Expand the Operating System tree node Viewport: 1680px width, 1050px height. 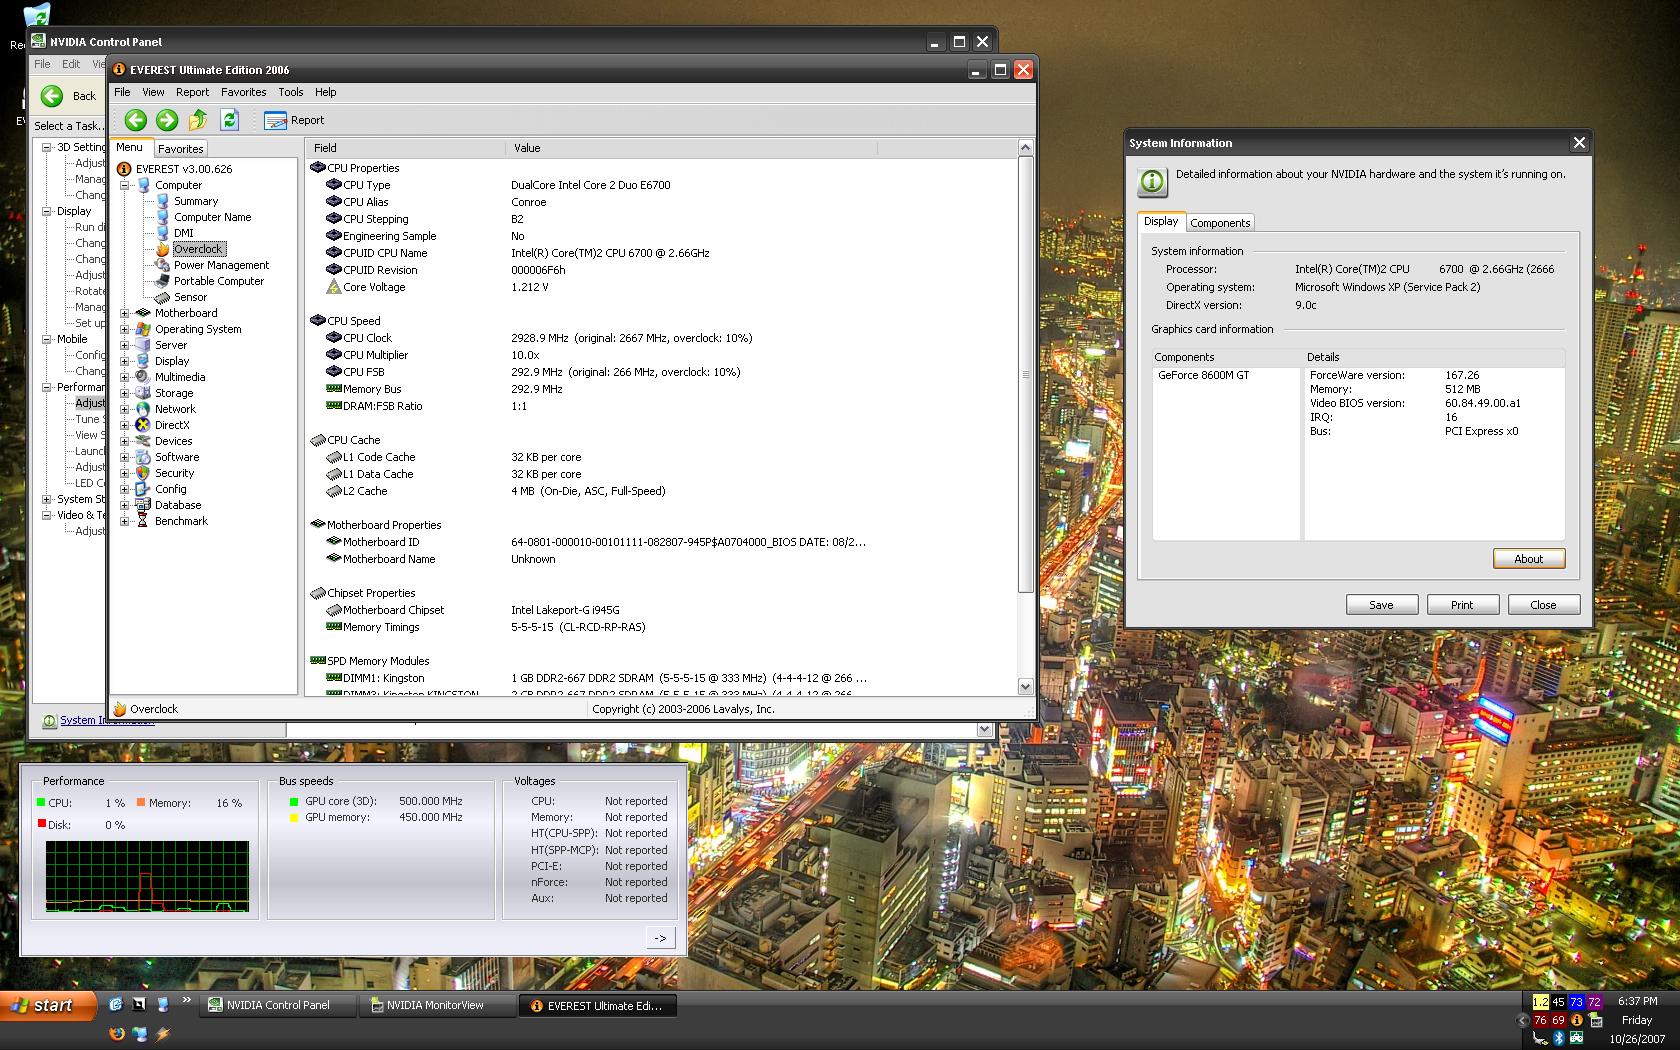[125, 329]
